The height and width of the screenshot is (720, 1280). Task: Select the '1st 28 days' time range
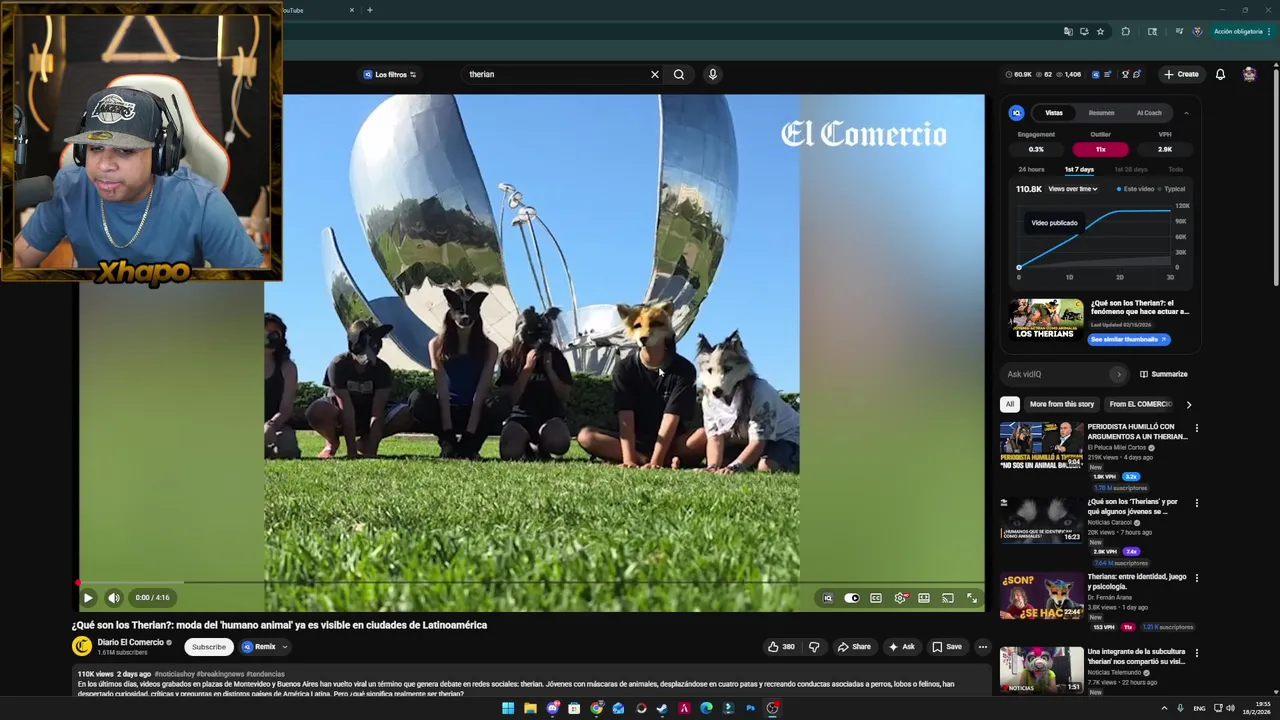1131,169
